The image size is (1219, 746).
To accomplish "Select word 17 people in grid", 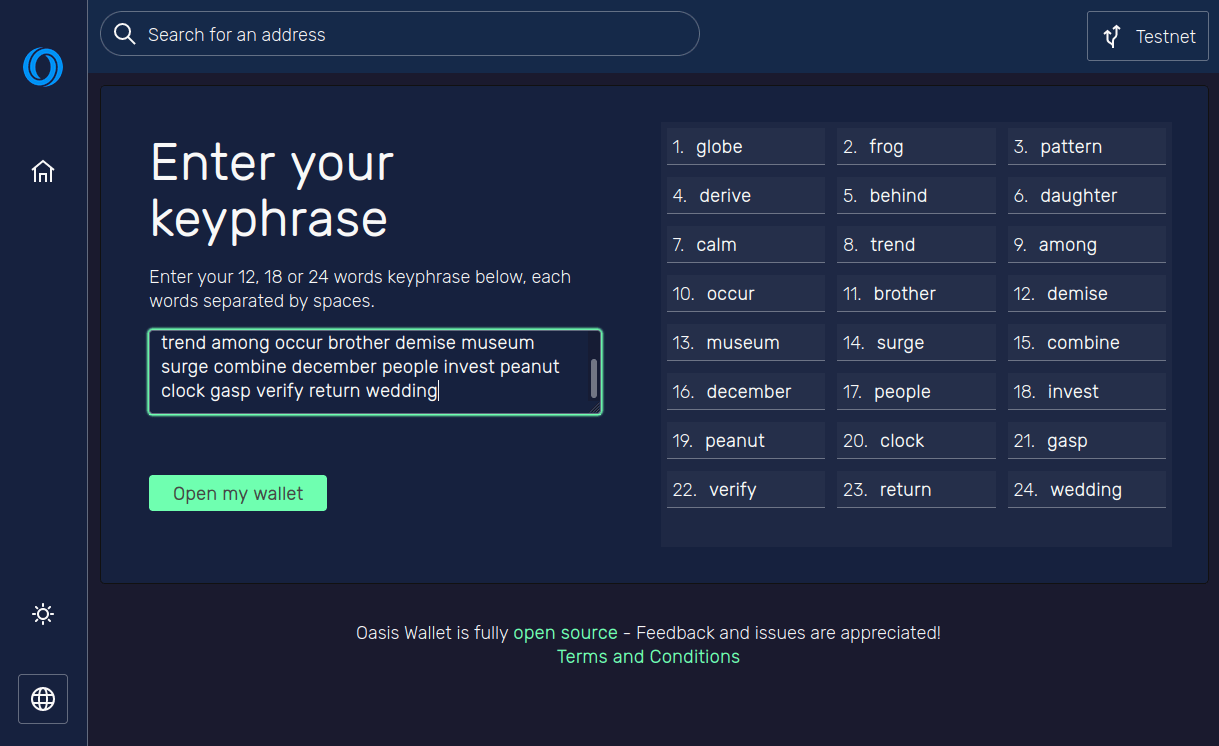I will [916, 392].
